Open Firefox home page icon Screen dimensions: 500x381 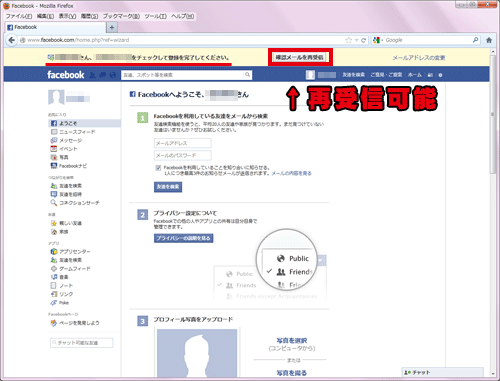pos(489,40)
